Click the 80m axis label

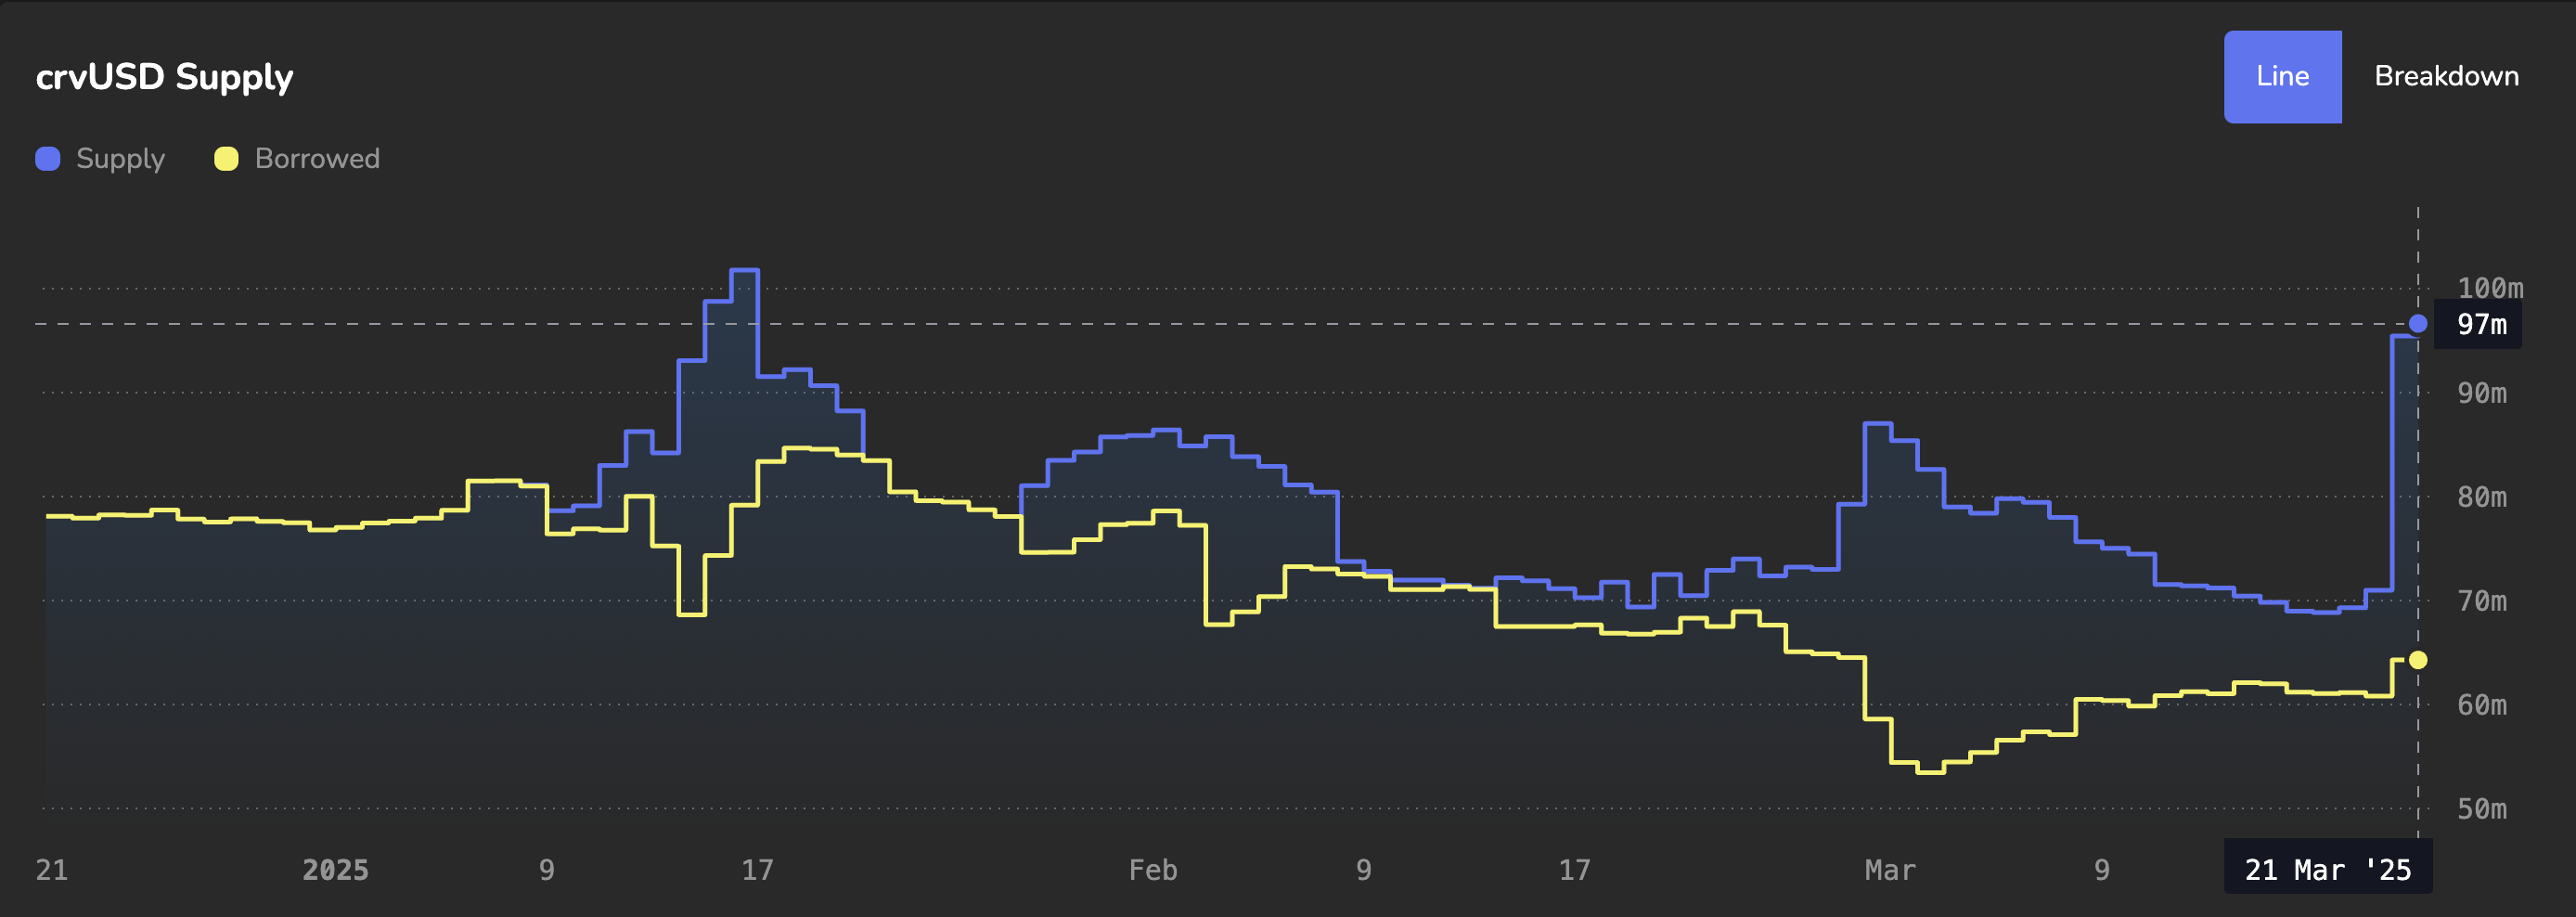[x=2482, y=497]
